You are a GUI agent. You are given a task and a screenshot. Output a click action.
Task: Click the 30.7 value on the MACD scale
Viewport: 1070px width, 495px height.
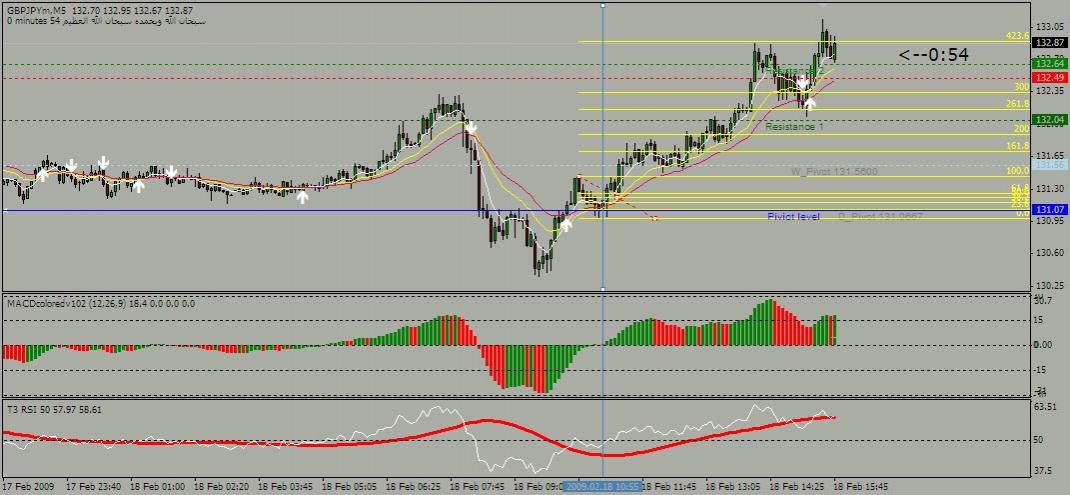[x=1044, y=300]
